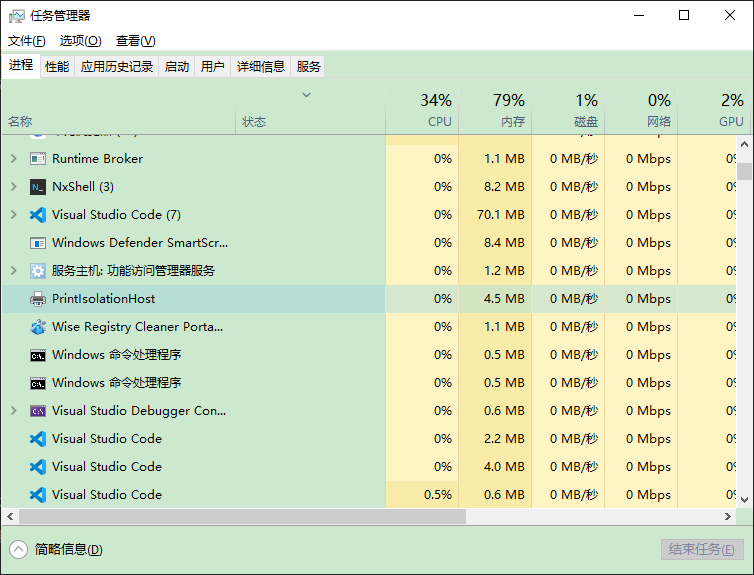Click the VS Code icon in 4.0 MB row

[38, 466]
